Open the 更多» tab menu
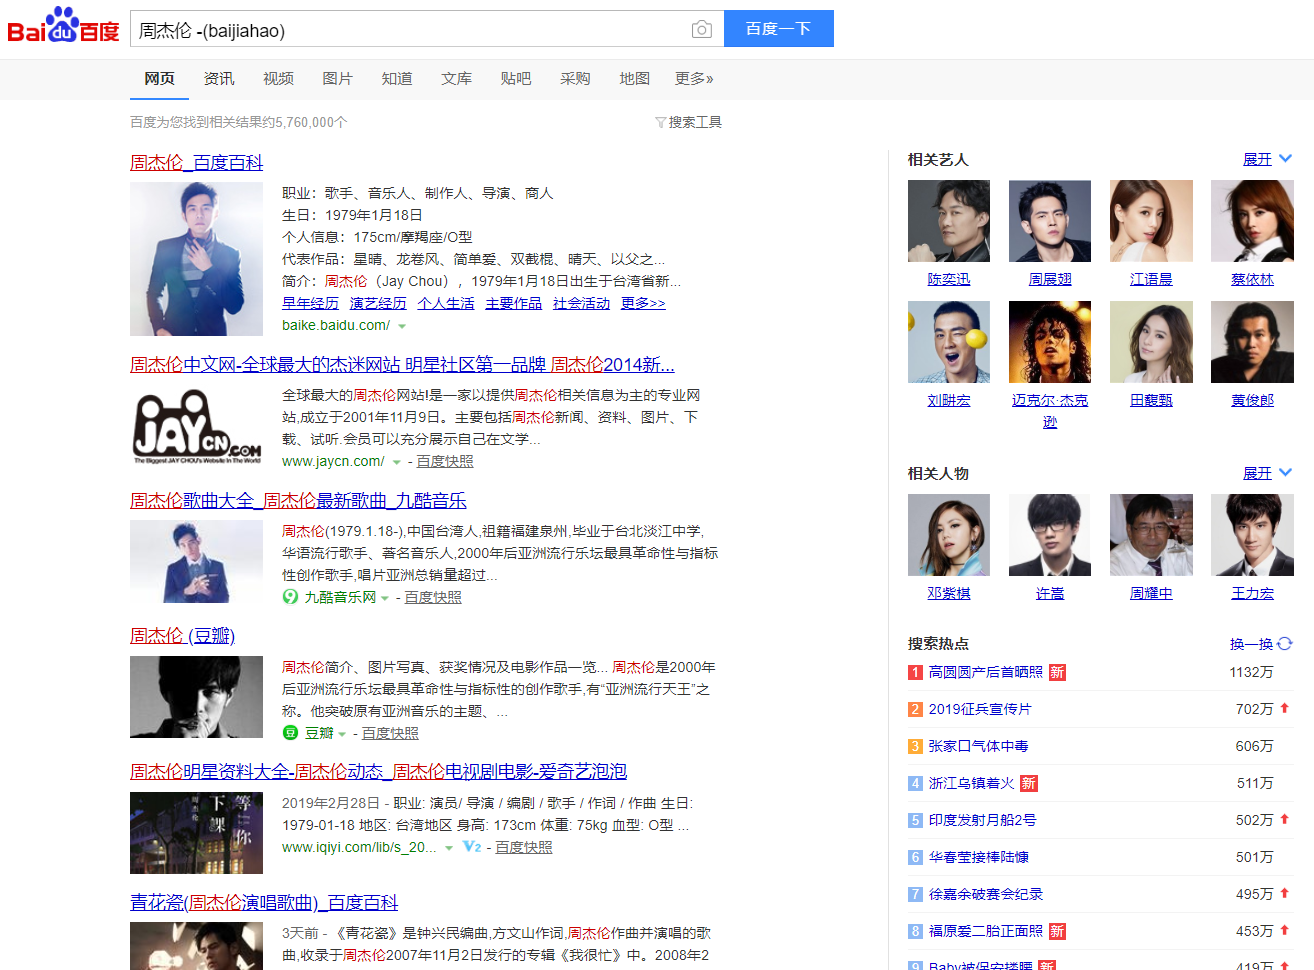Viewport: 1314px width, 970px height. pos(694,78)
